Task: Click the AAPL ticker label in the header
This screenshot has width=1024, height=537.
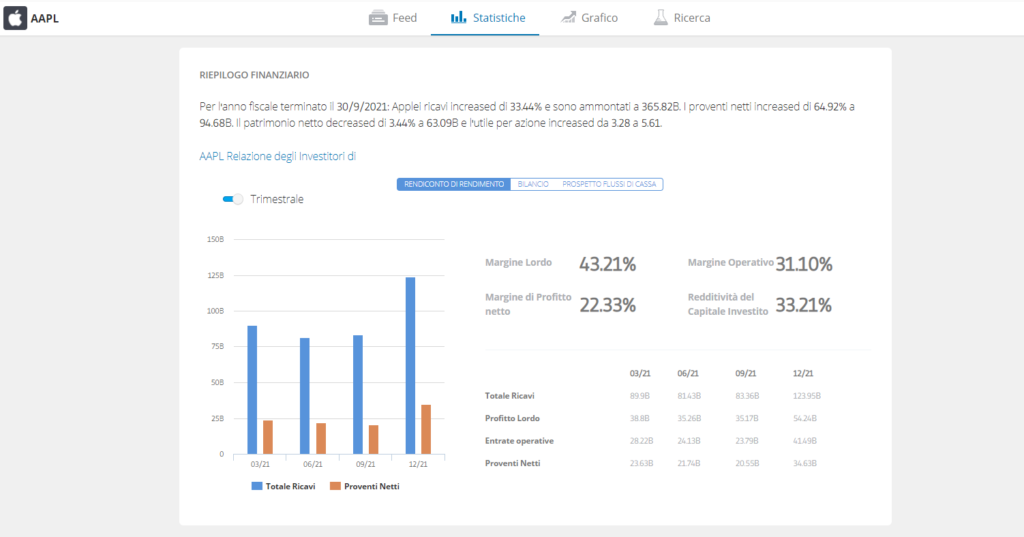Action: 44,18
